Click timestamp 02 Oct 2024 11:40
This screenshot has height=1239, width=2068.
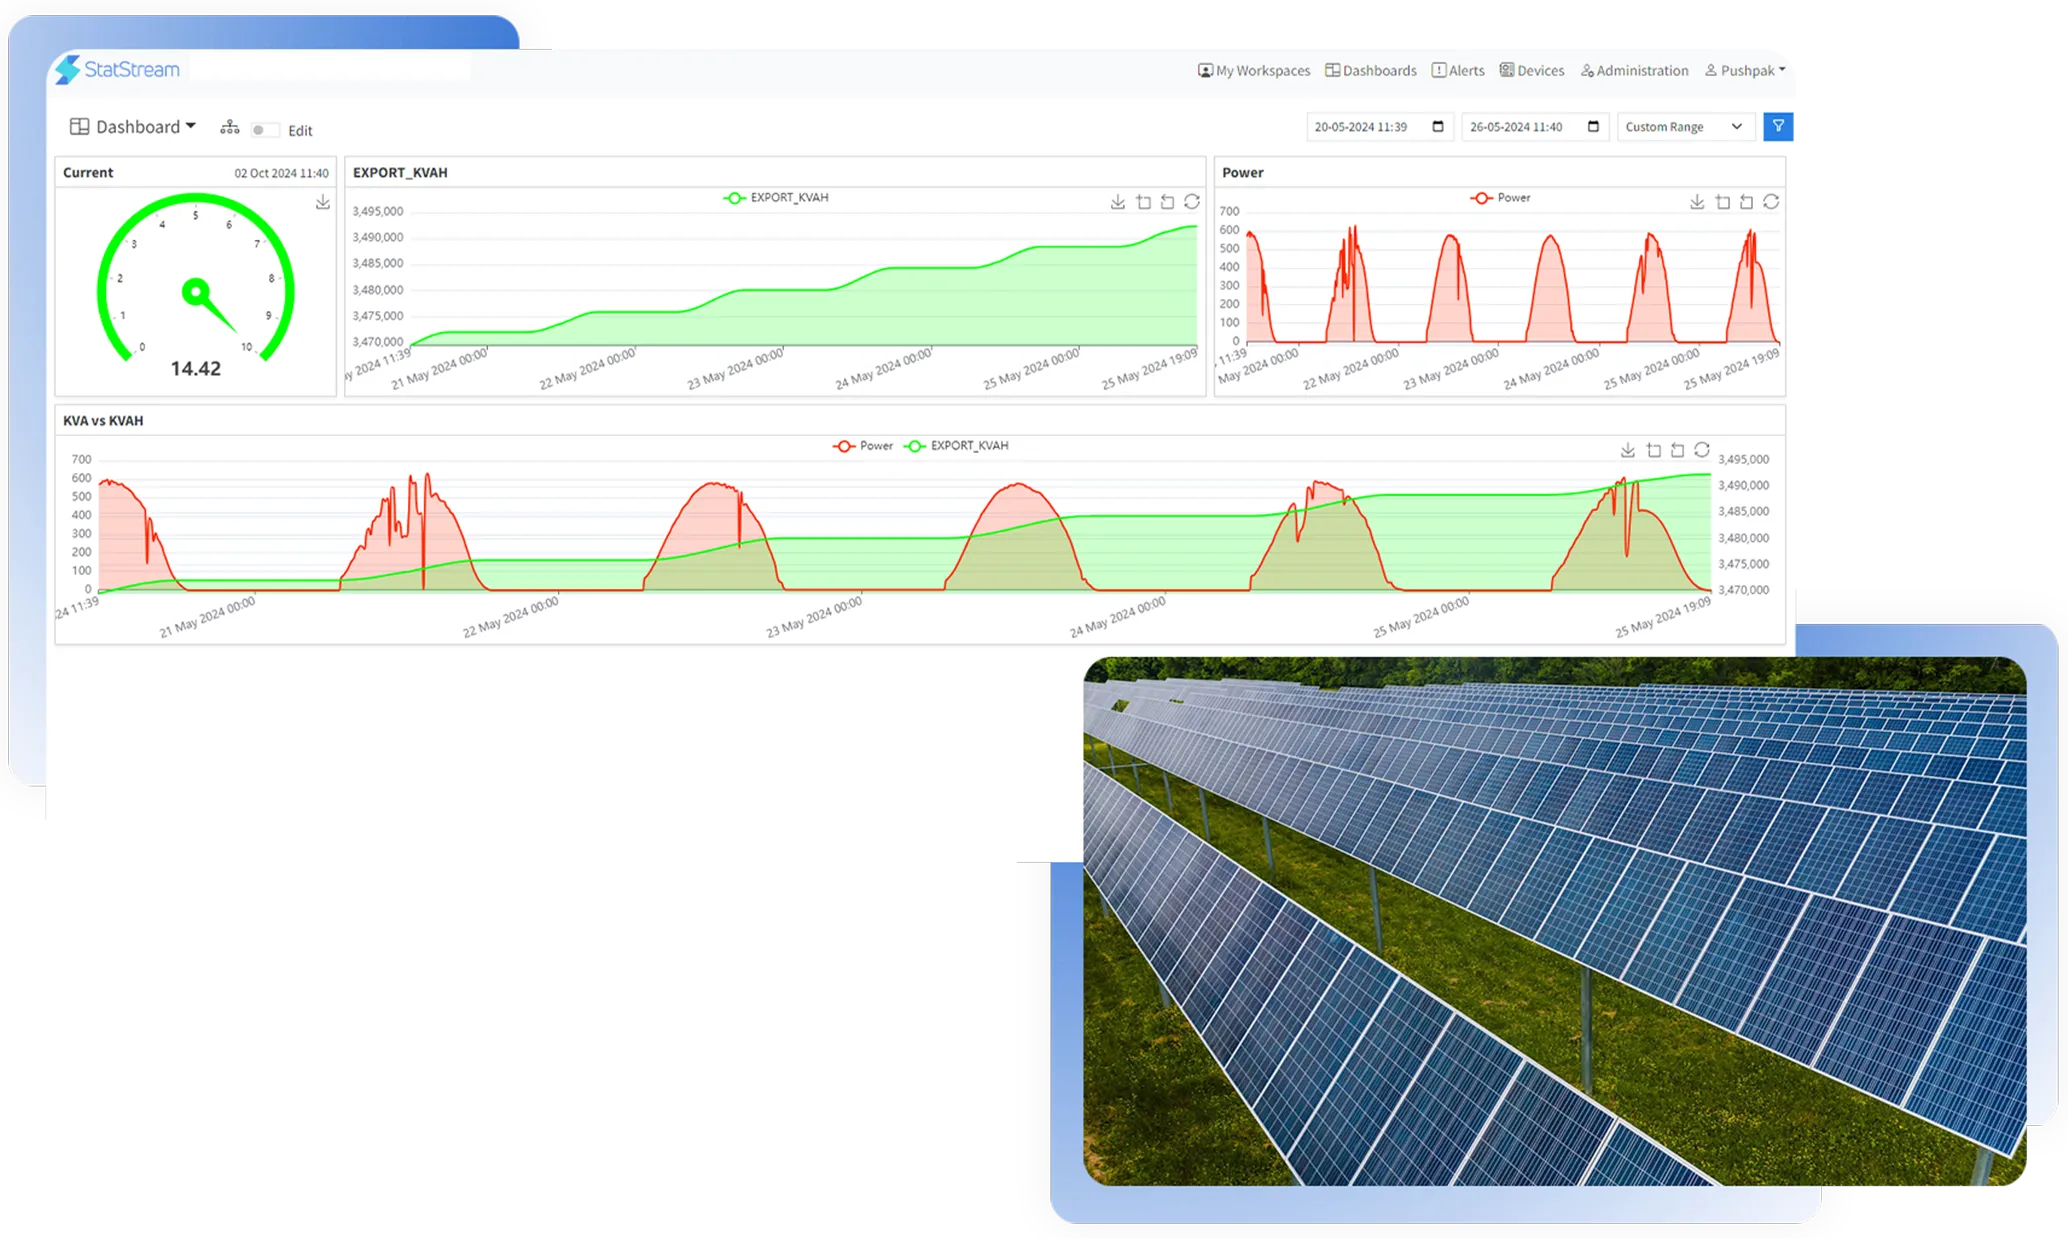pos(281,173)
